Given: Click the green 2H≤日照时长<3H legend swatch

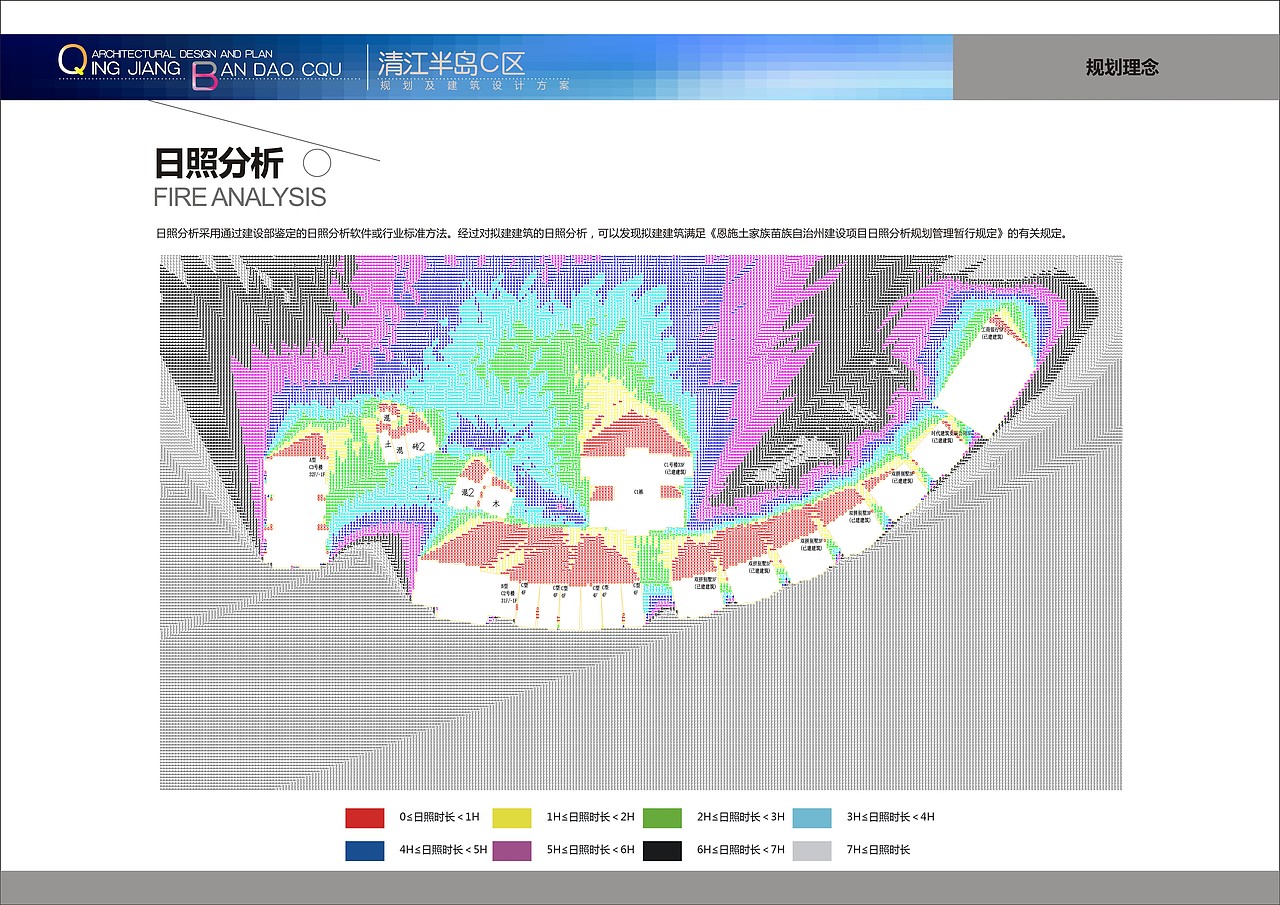Looking at the screenshot, I should pos(662,817).
